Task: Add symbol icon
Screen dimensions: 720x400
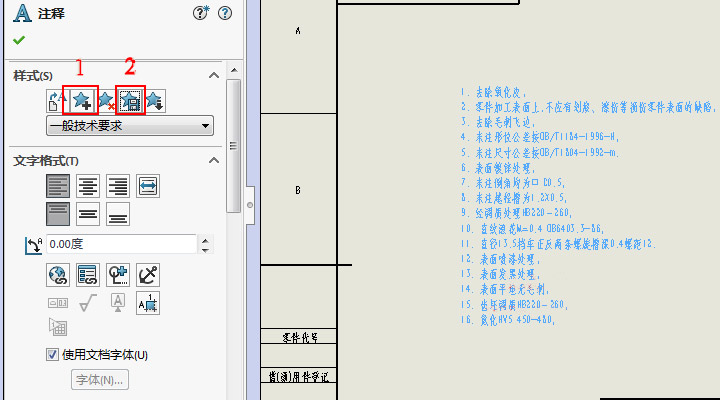Action: pyautogui.click(x=118, y=275)
